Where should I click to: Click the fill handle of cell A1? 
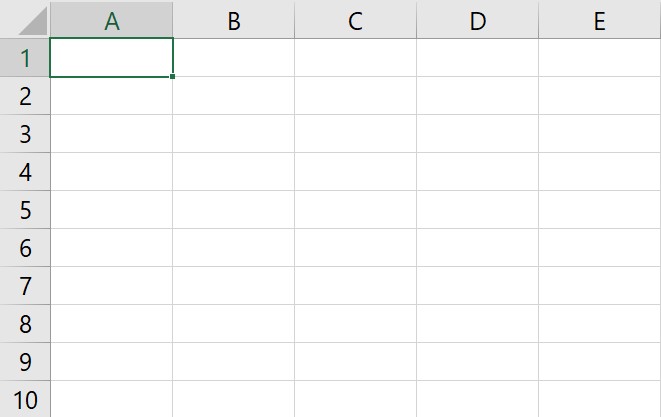pos(172,77)
